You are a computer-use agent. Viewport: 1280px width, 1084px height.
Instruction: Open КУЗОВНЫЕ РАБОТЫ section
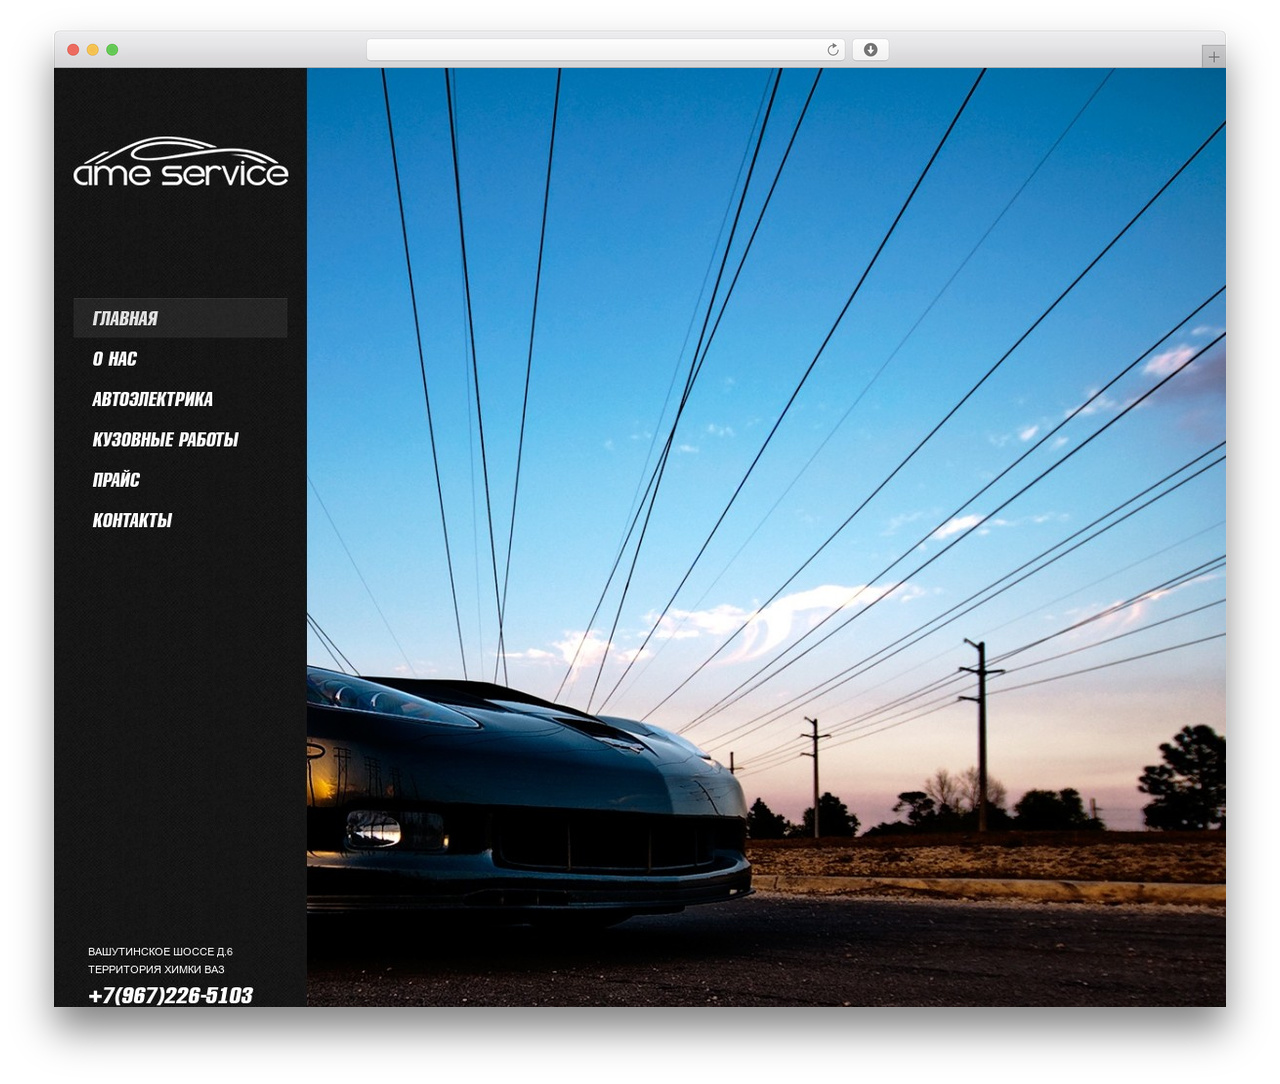tap(165, 439)
